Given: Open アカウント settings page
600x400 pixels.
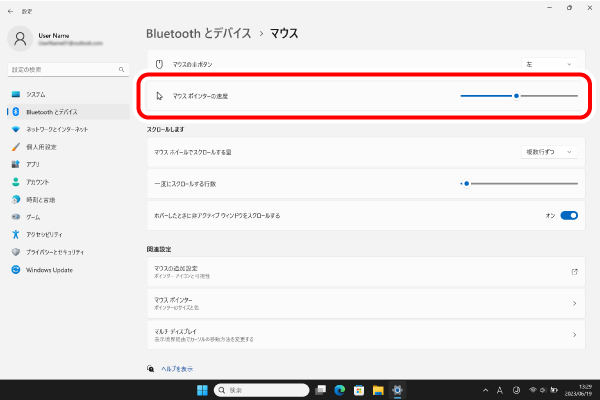Looking at the screenshot, I should (x=38, y=182).
